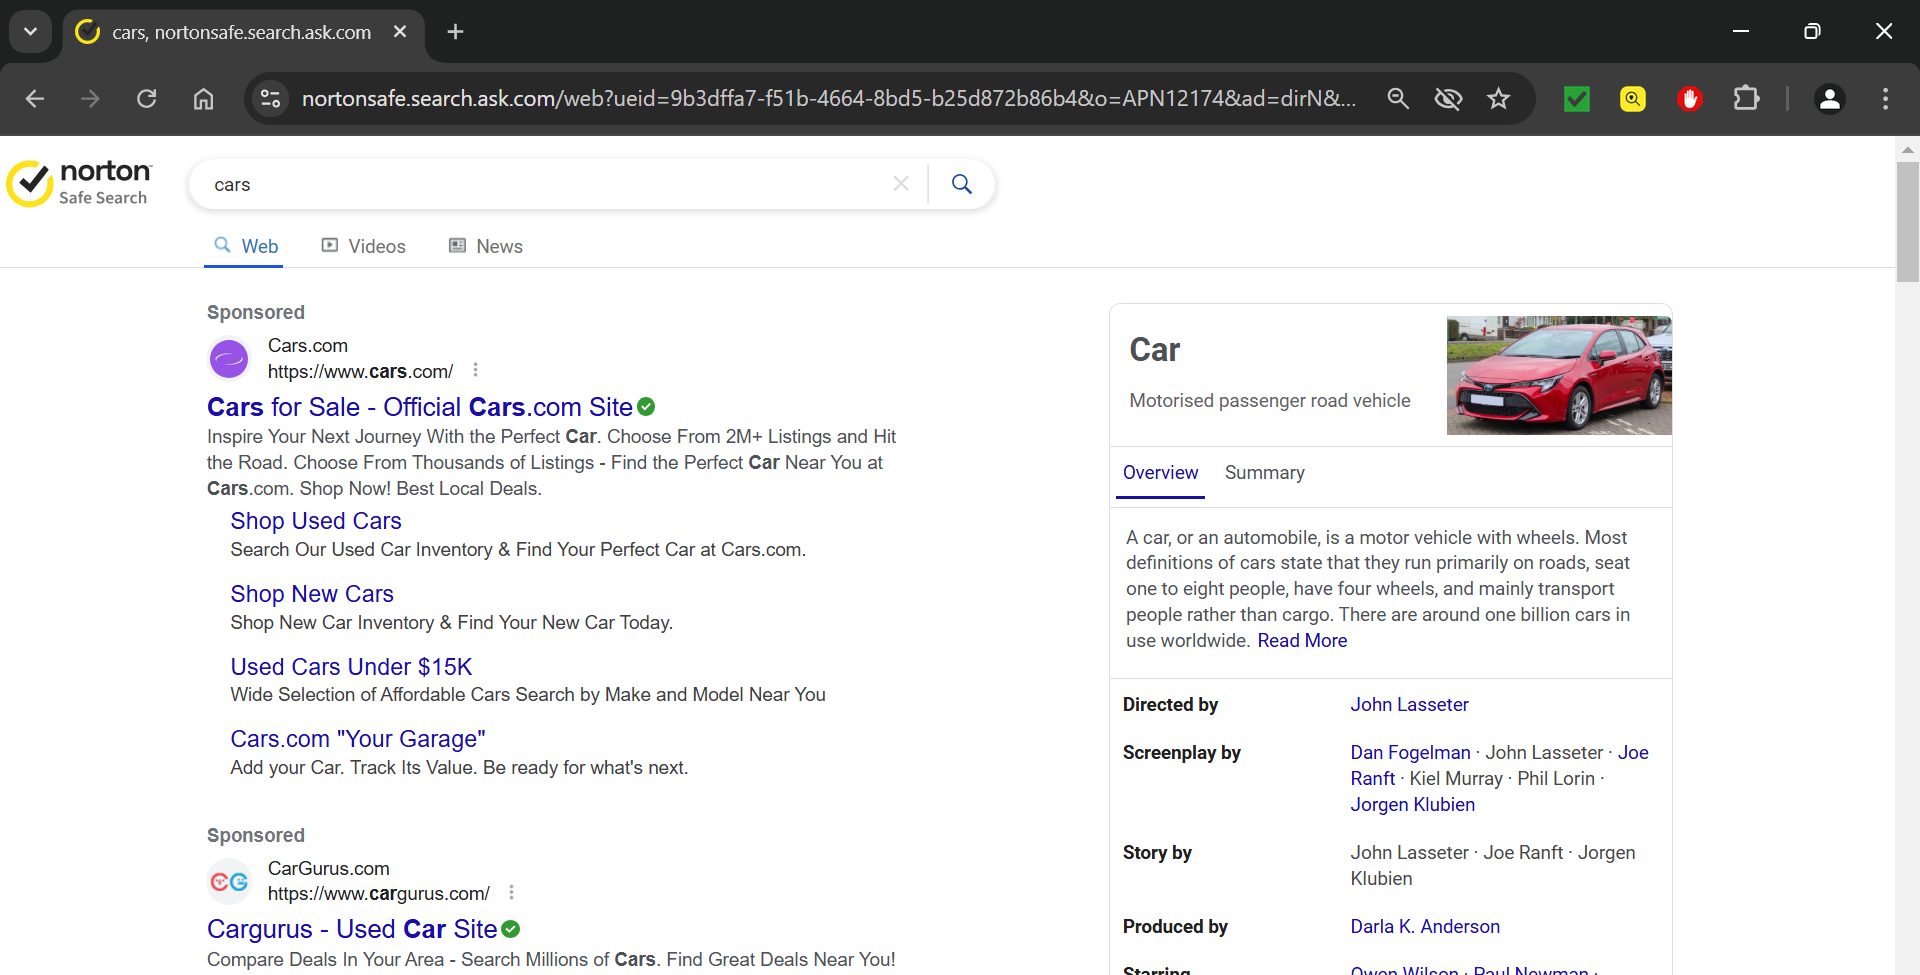
Task: Open the red hand blocker extension
Action: pyautogui.click(x=1689, y=99)
